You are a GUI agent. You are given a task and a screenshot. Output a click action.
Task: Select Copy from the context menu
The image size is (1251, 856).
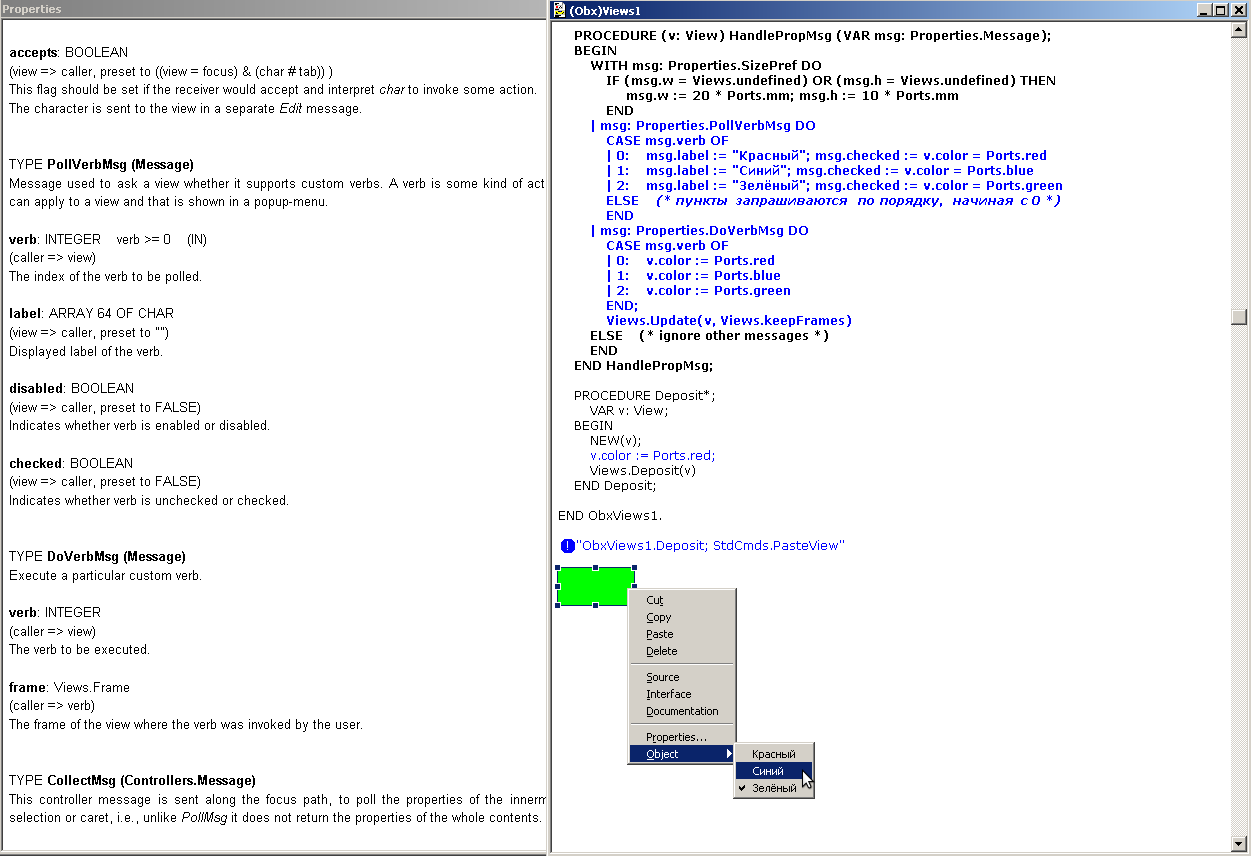pyautogui.click(x=659, y=617)
